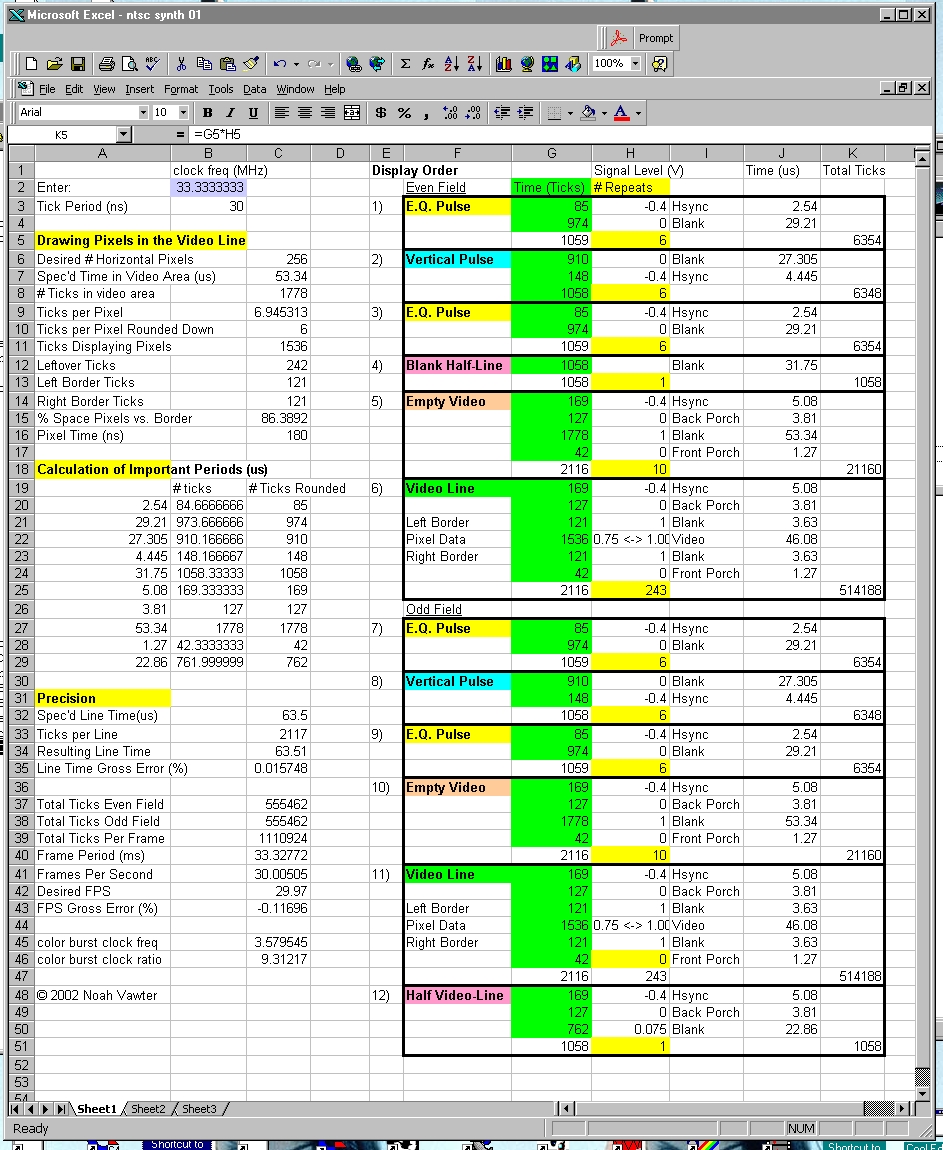
Task: Click the AutoSum sigma icon
Action: 405,64
